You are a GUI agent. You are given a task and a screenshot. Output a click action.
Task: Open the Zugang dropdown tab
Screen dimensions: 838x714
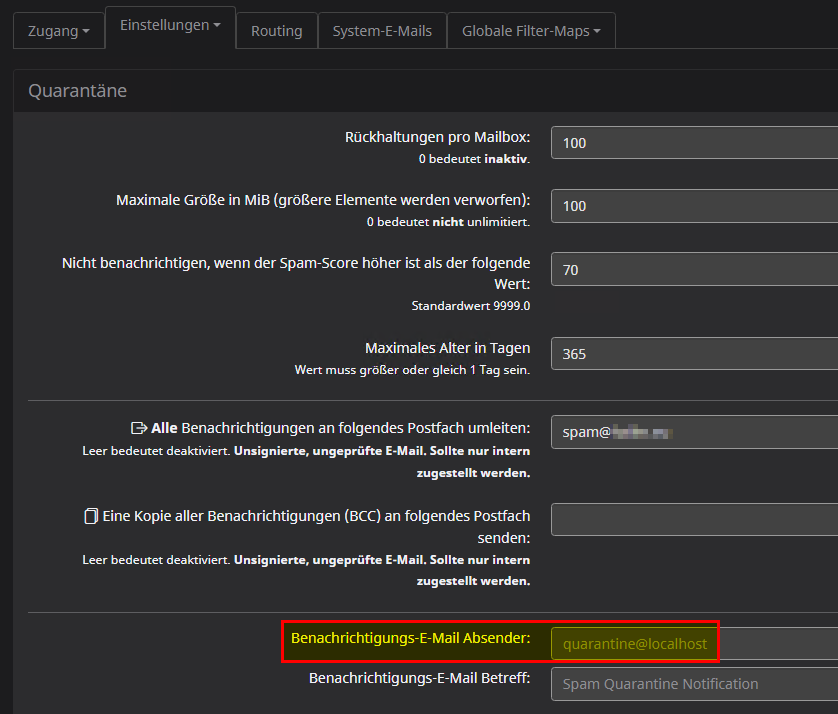point(58,31)
